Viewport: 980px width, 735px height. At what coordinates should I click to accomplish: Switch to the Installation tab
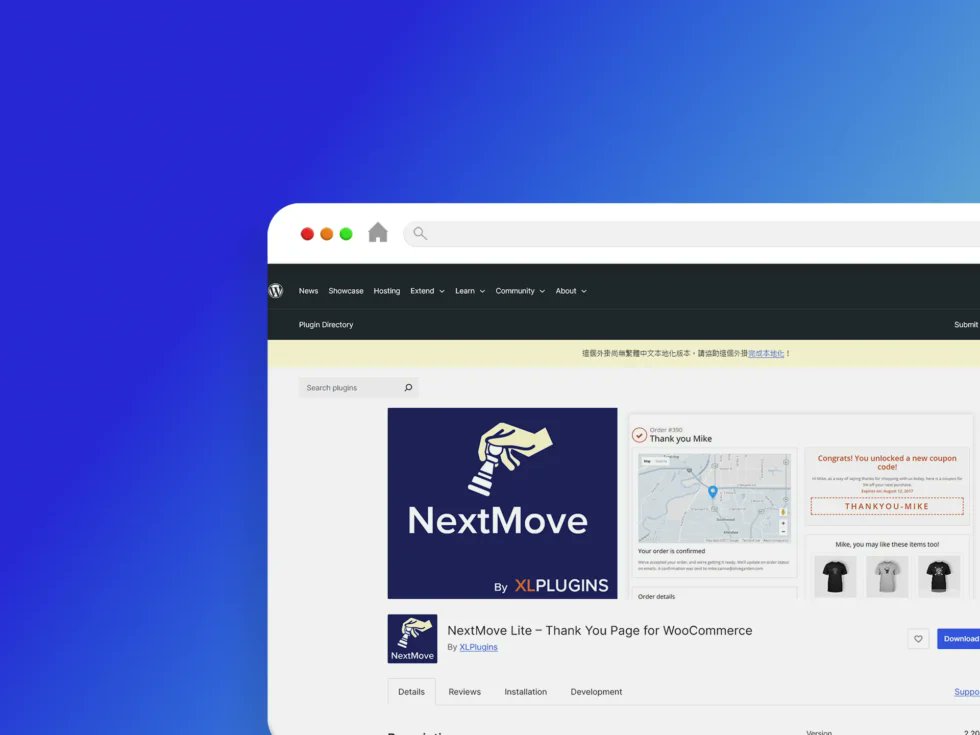pyautogui.click(x=525, y=692)
